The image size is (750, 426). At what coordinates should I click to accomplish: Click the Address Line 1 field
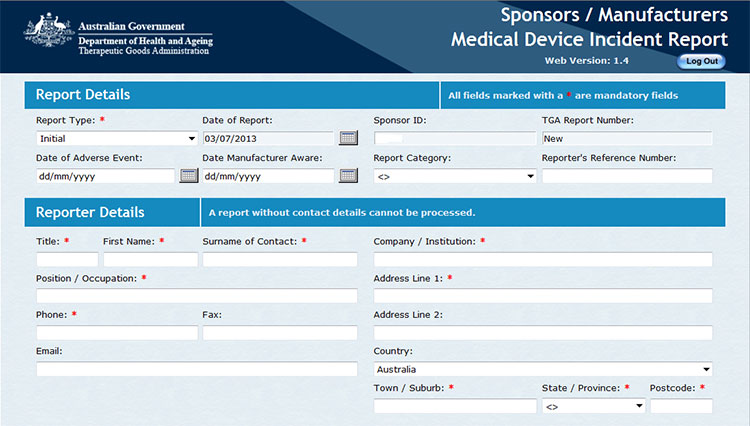coord(542,296)
